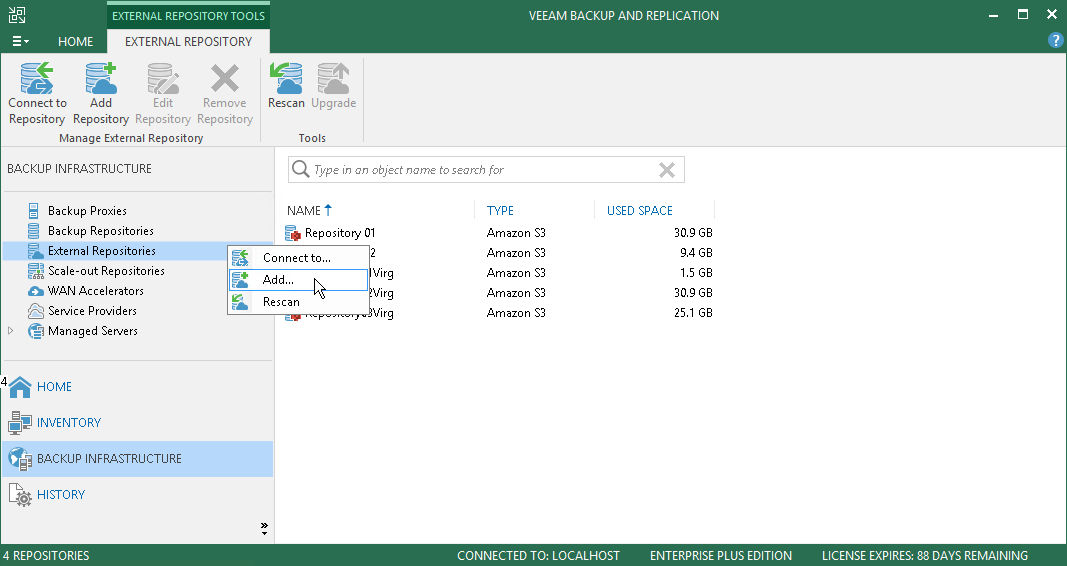Click Add... context menu icon
This screenshot has height=566, width=1067.
(240, 280)
